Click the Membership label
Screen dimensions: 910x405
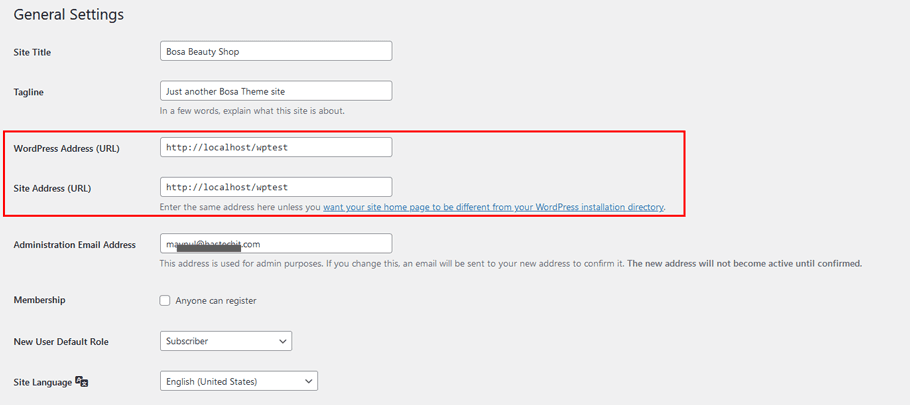[39, 300]
